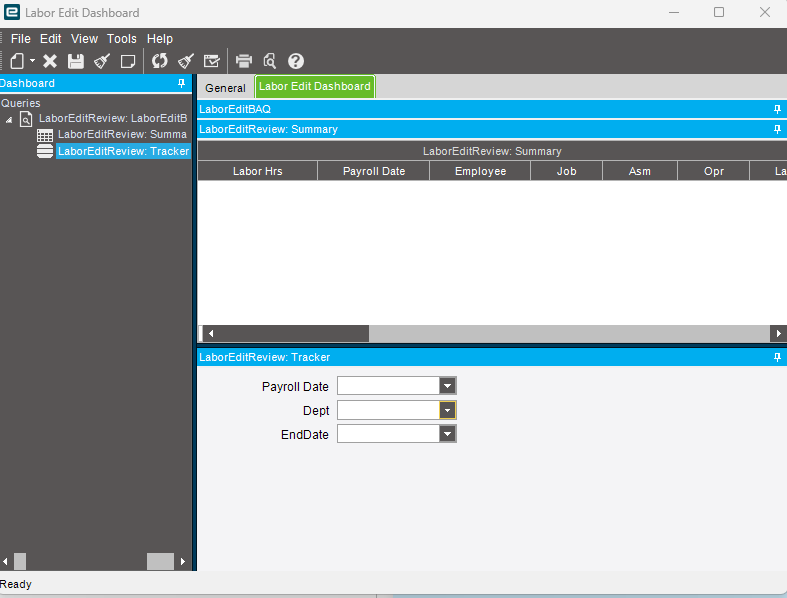Screen dimensions: 787x598
Task: Click into the Dept input field
Action: click(x=388, y=410)
